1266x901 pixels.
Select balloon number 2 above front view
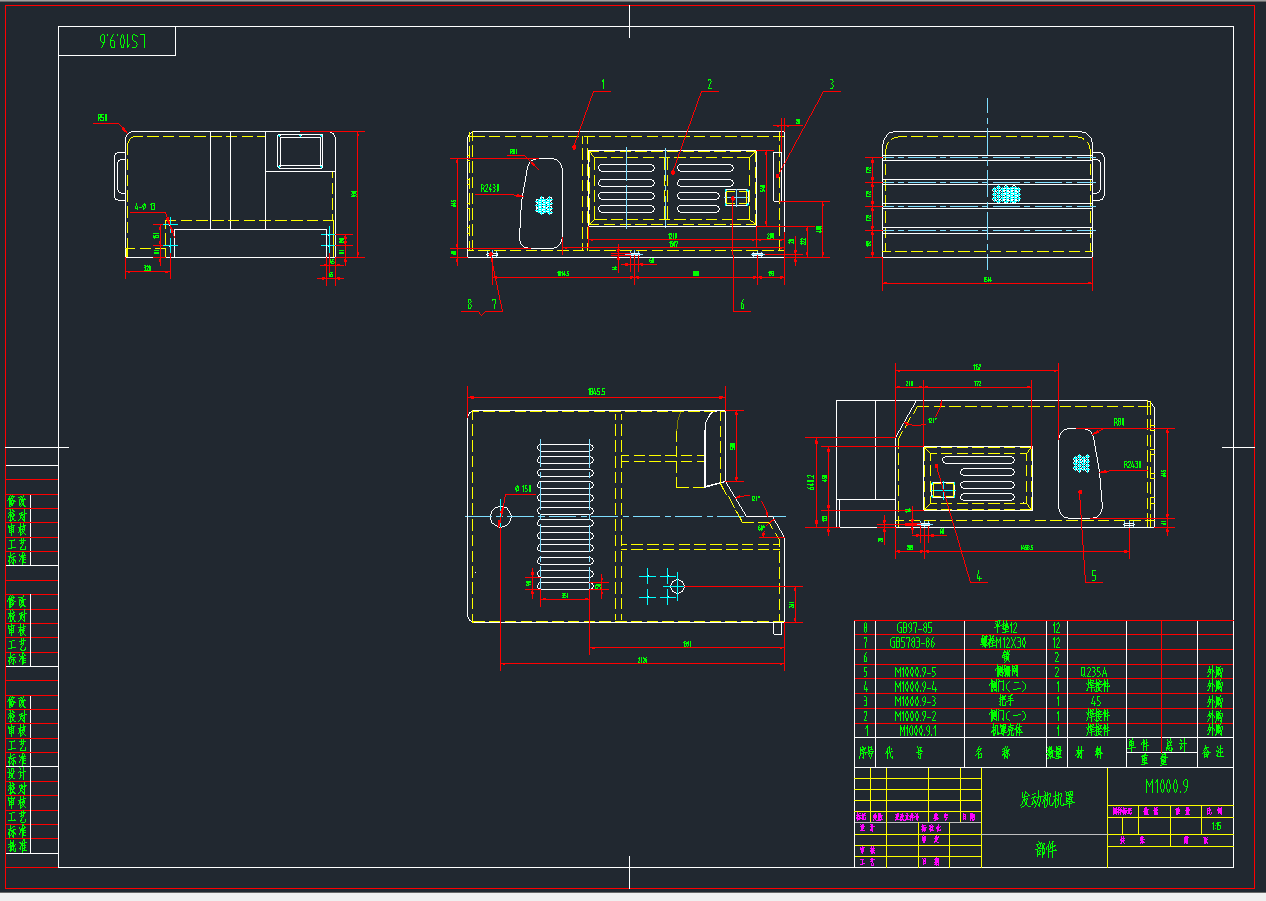click(709, 84)
